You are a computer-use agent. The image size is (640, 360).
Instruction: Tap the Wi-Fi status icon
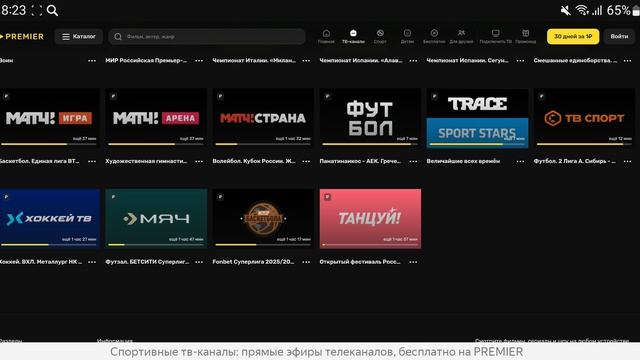click(582, 10)
